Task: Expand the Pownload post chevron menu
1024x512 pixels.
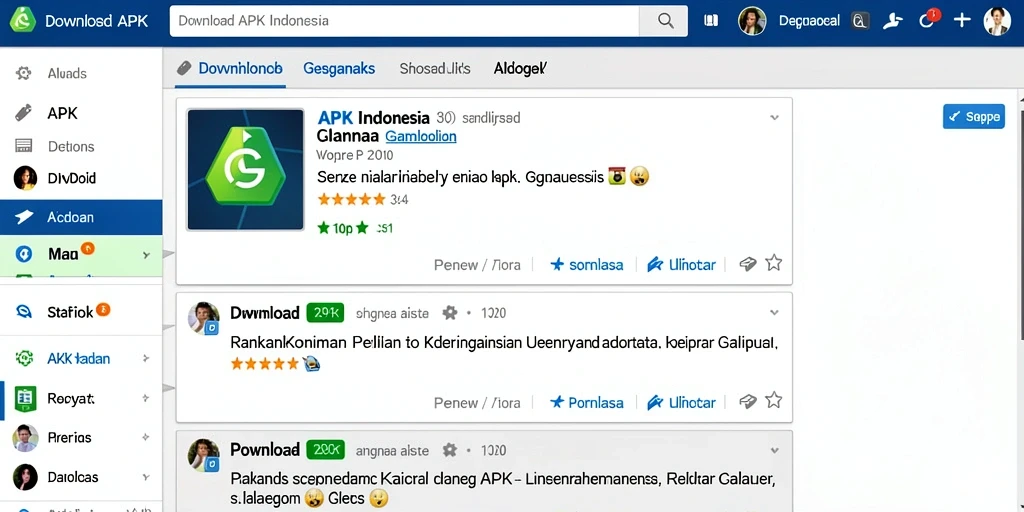Action: [x=774, y=450]
